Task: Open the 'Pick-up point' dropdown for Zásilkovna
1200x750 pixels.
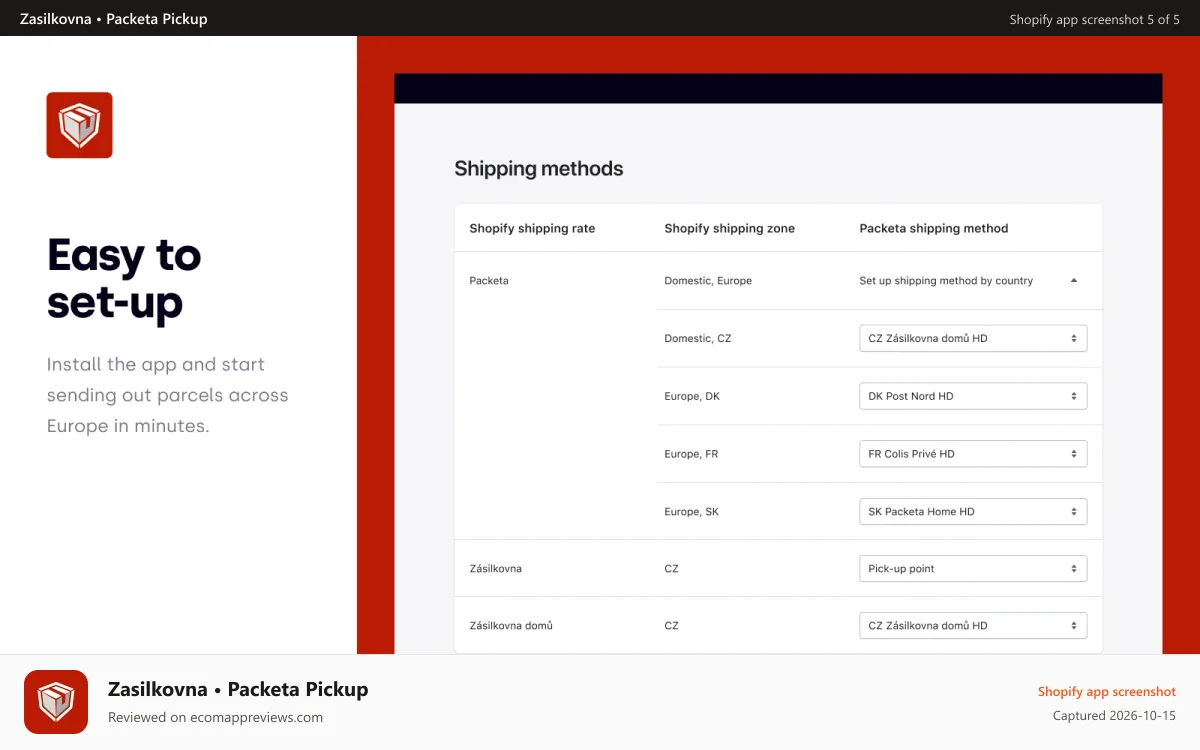Action: tap(973, 569)
